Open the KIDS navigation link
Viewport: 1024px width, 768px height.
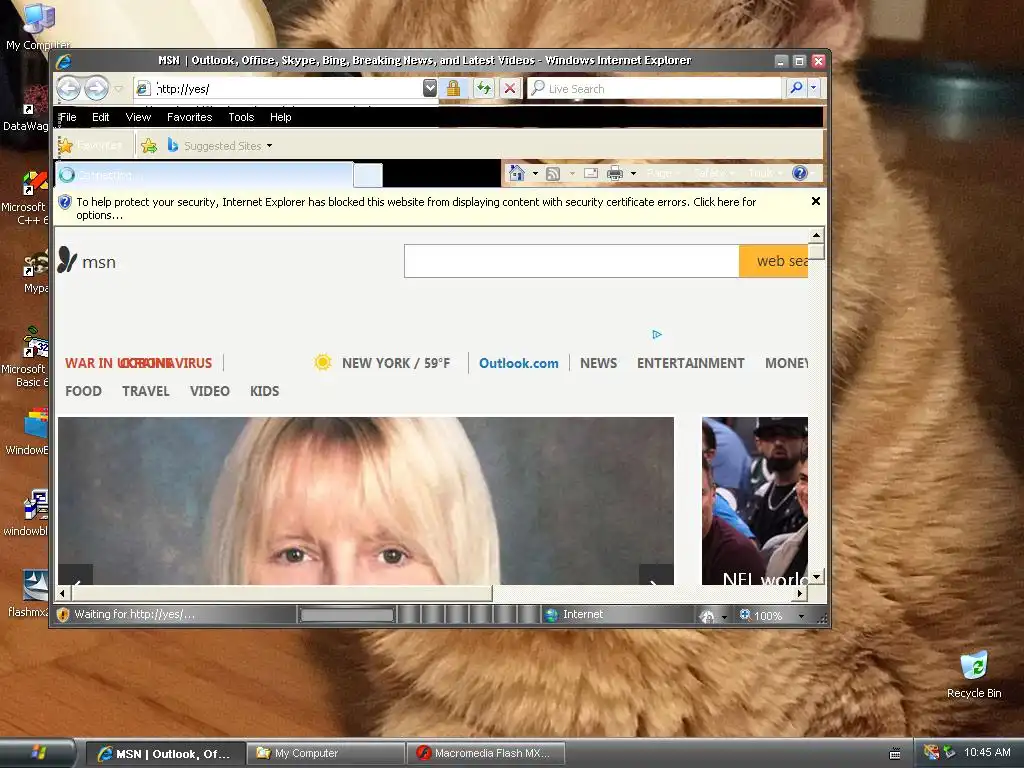tap(264, 391)
